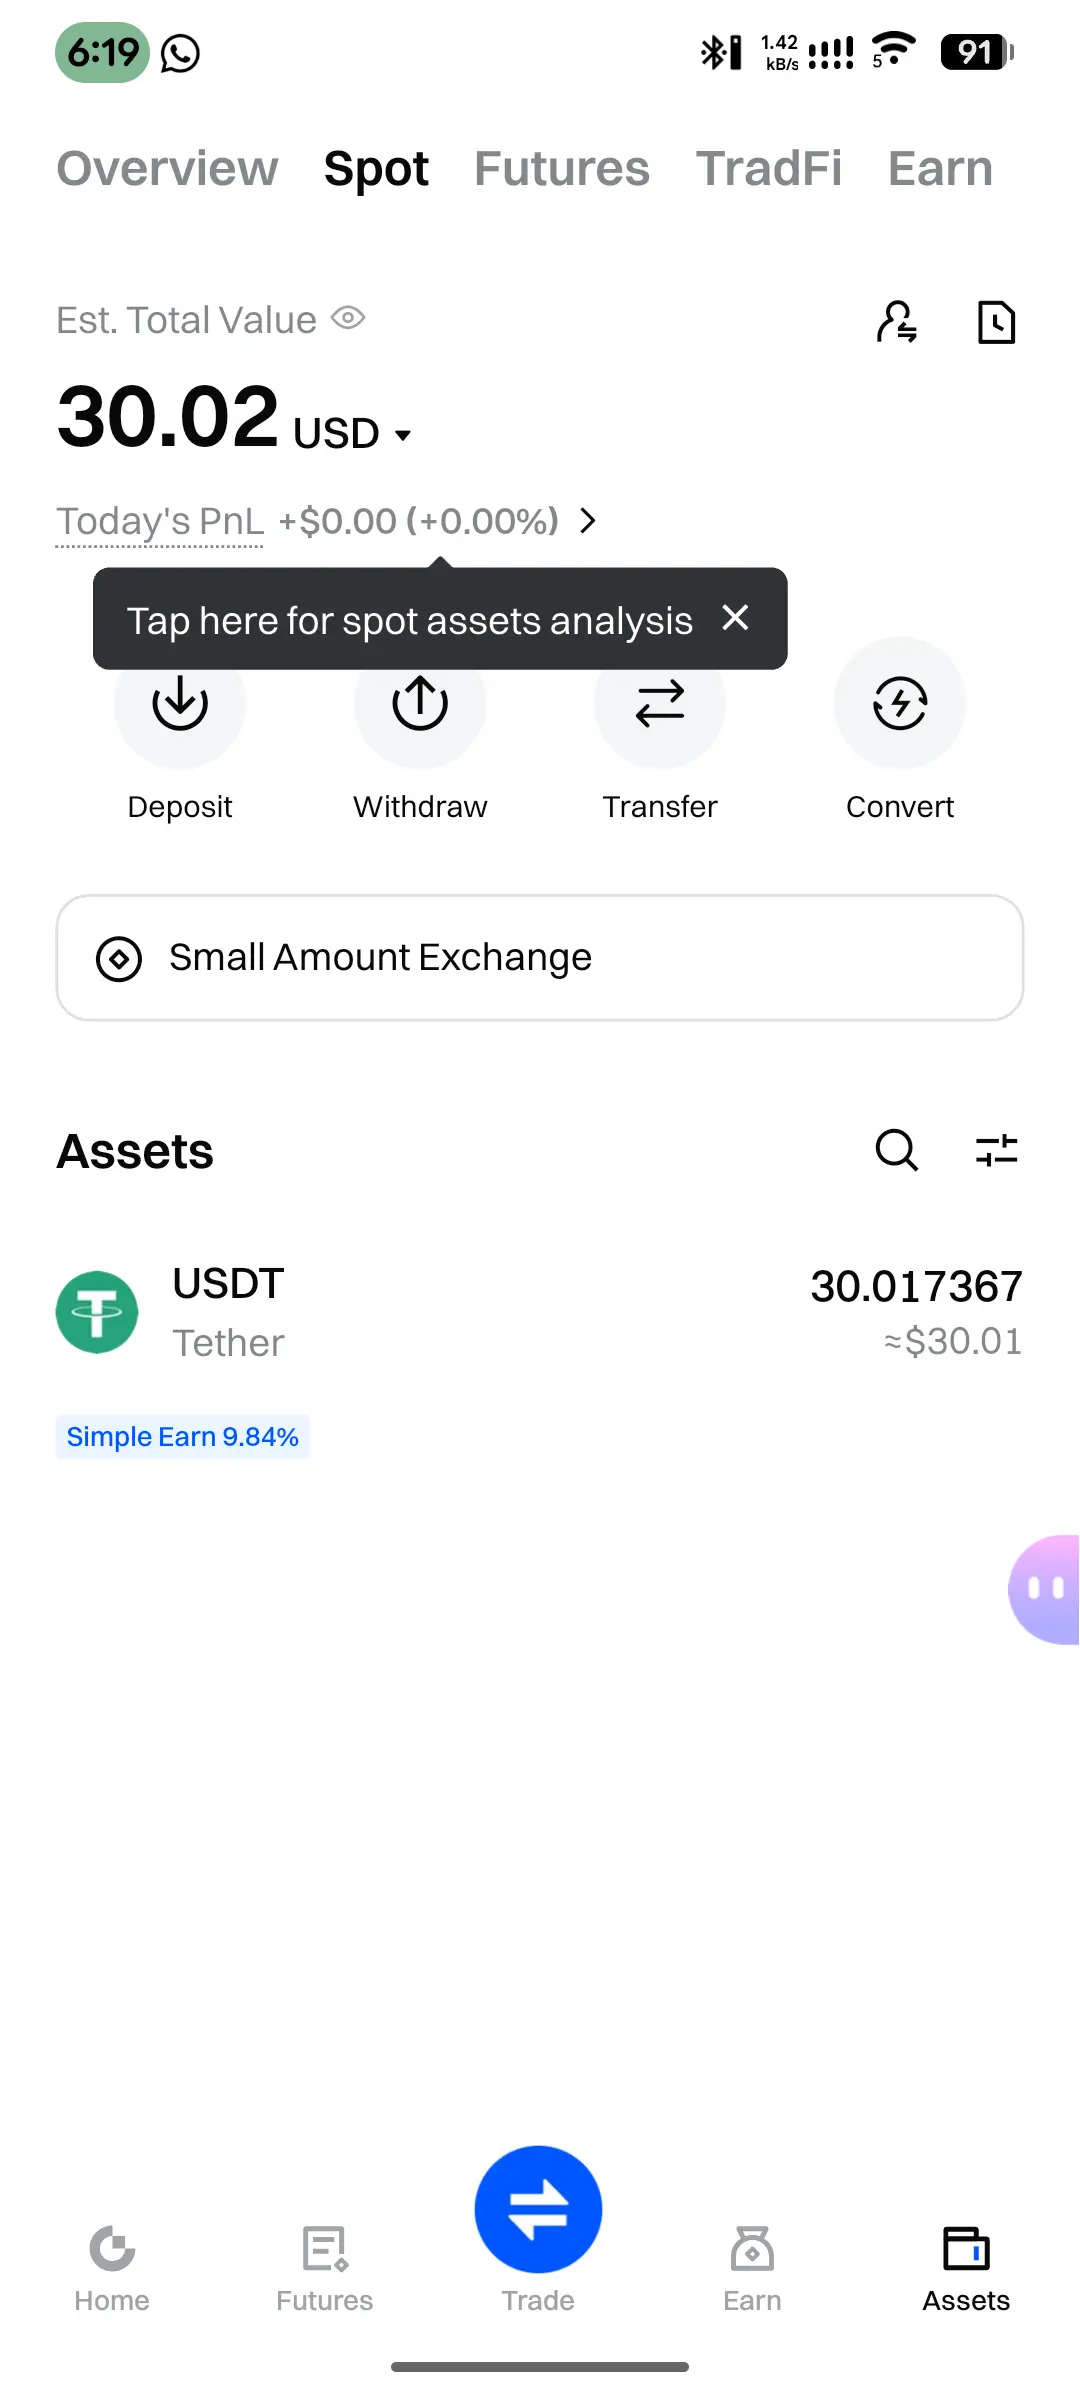Switch to the Futures tab
Screen dimensions: 1080x2400
(562, 168)
